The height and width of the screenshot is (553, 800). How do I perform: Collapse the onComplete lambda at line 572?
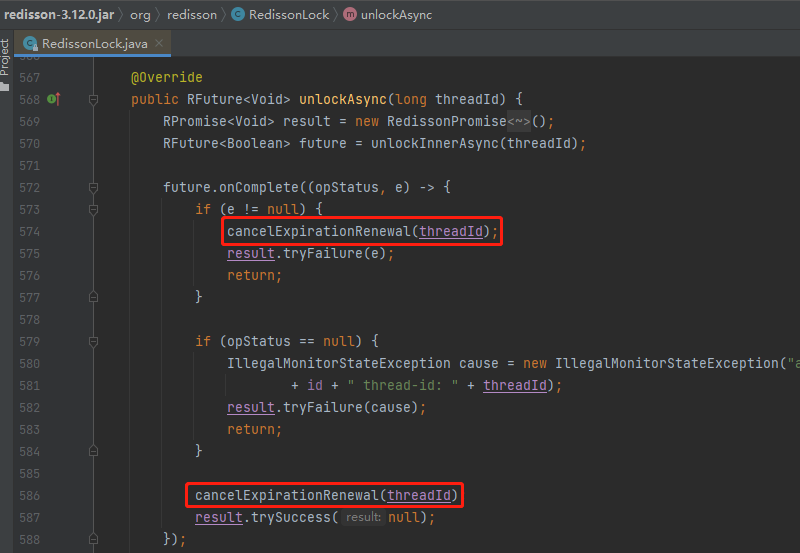click(93, 188)
